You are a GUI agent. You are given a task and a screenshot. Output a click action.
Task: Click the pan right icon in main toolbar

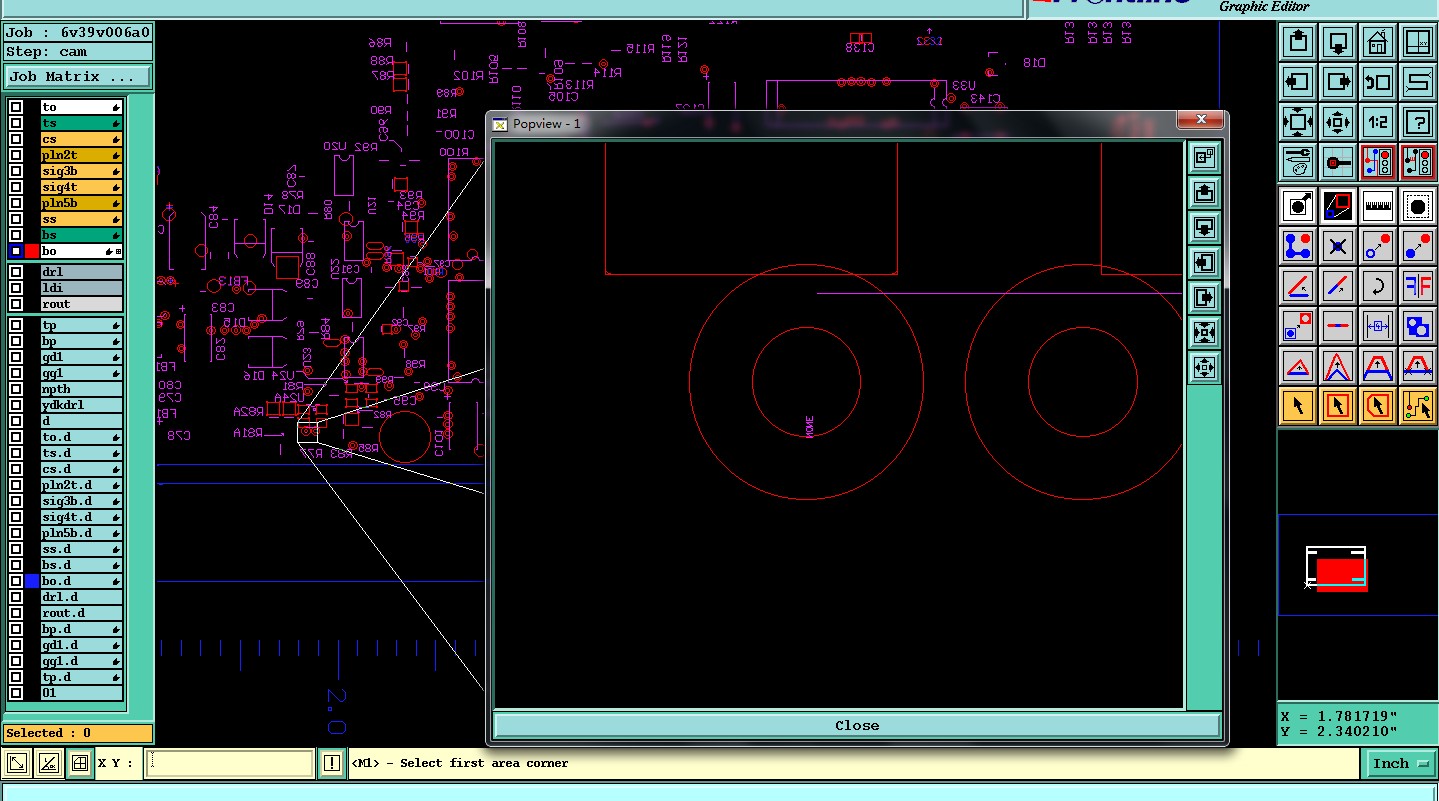tap(1338, 82)
